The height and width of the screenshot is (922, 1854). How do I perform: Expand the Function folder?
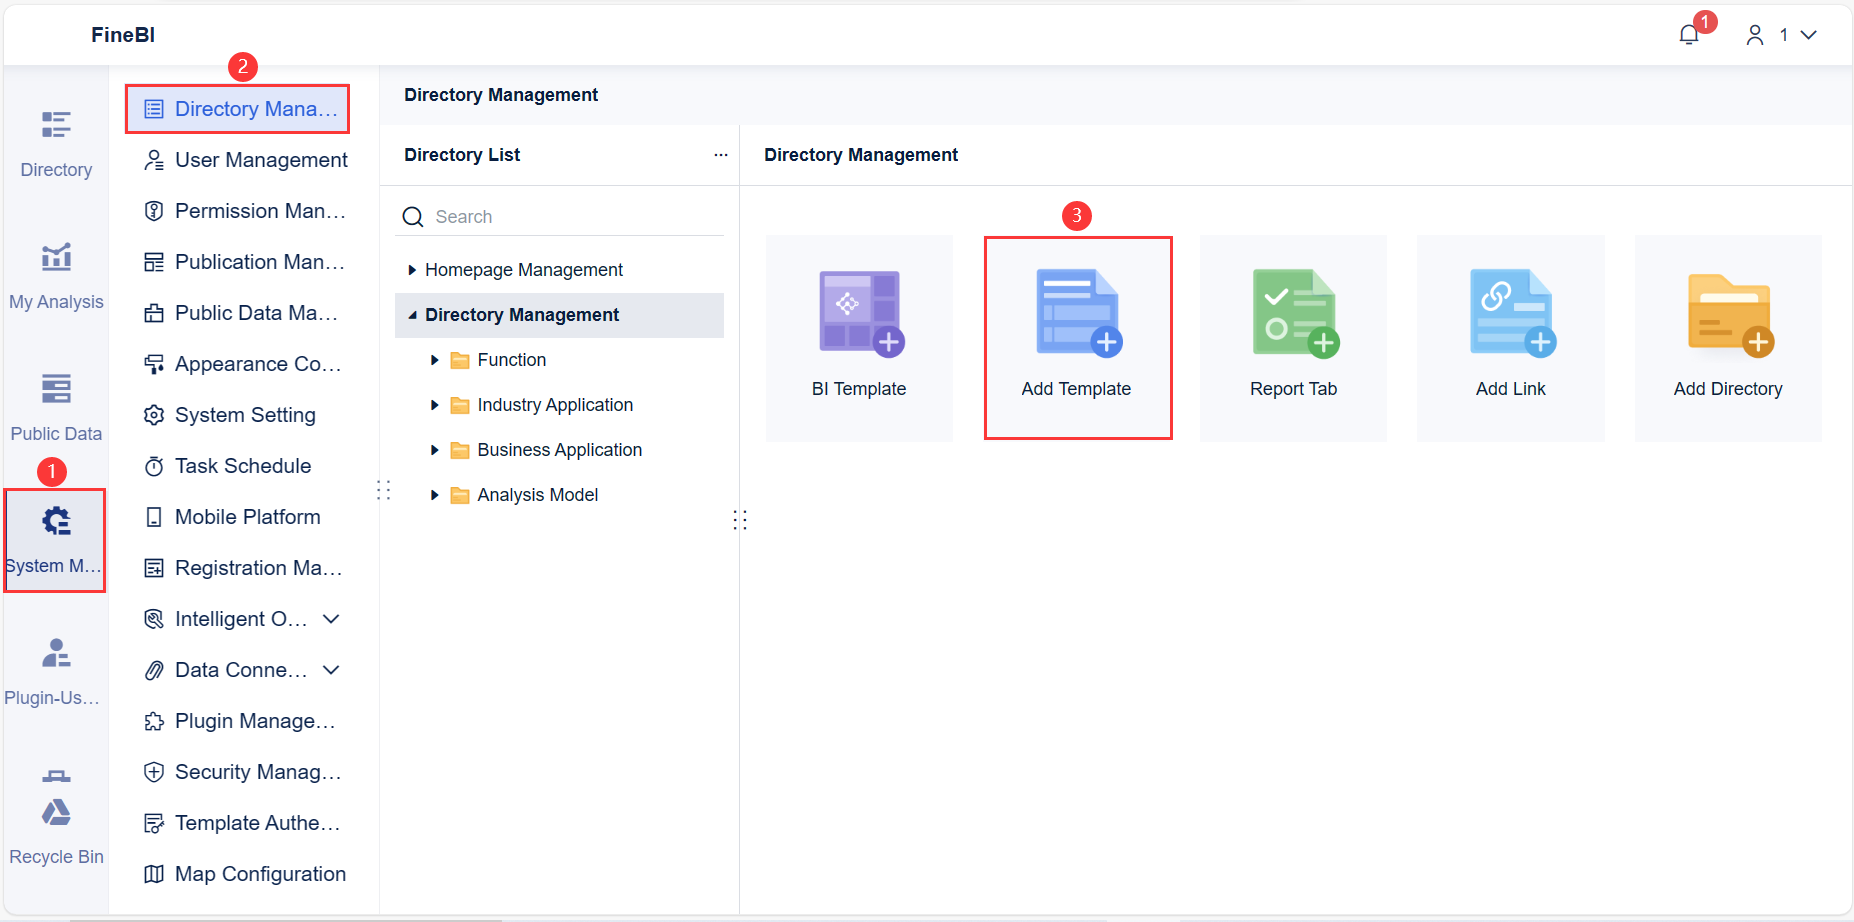tap(435, 359)
